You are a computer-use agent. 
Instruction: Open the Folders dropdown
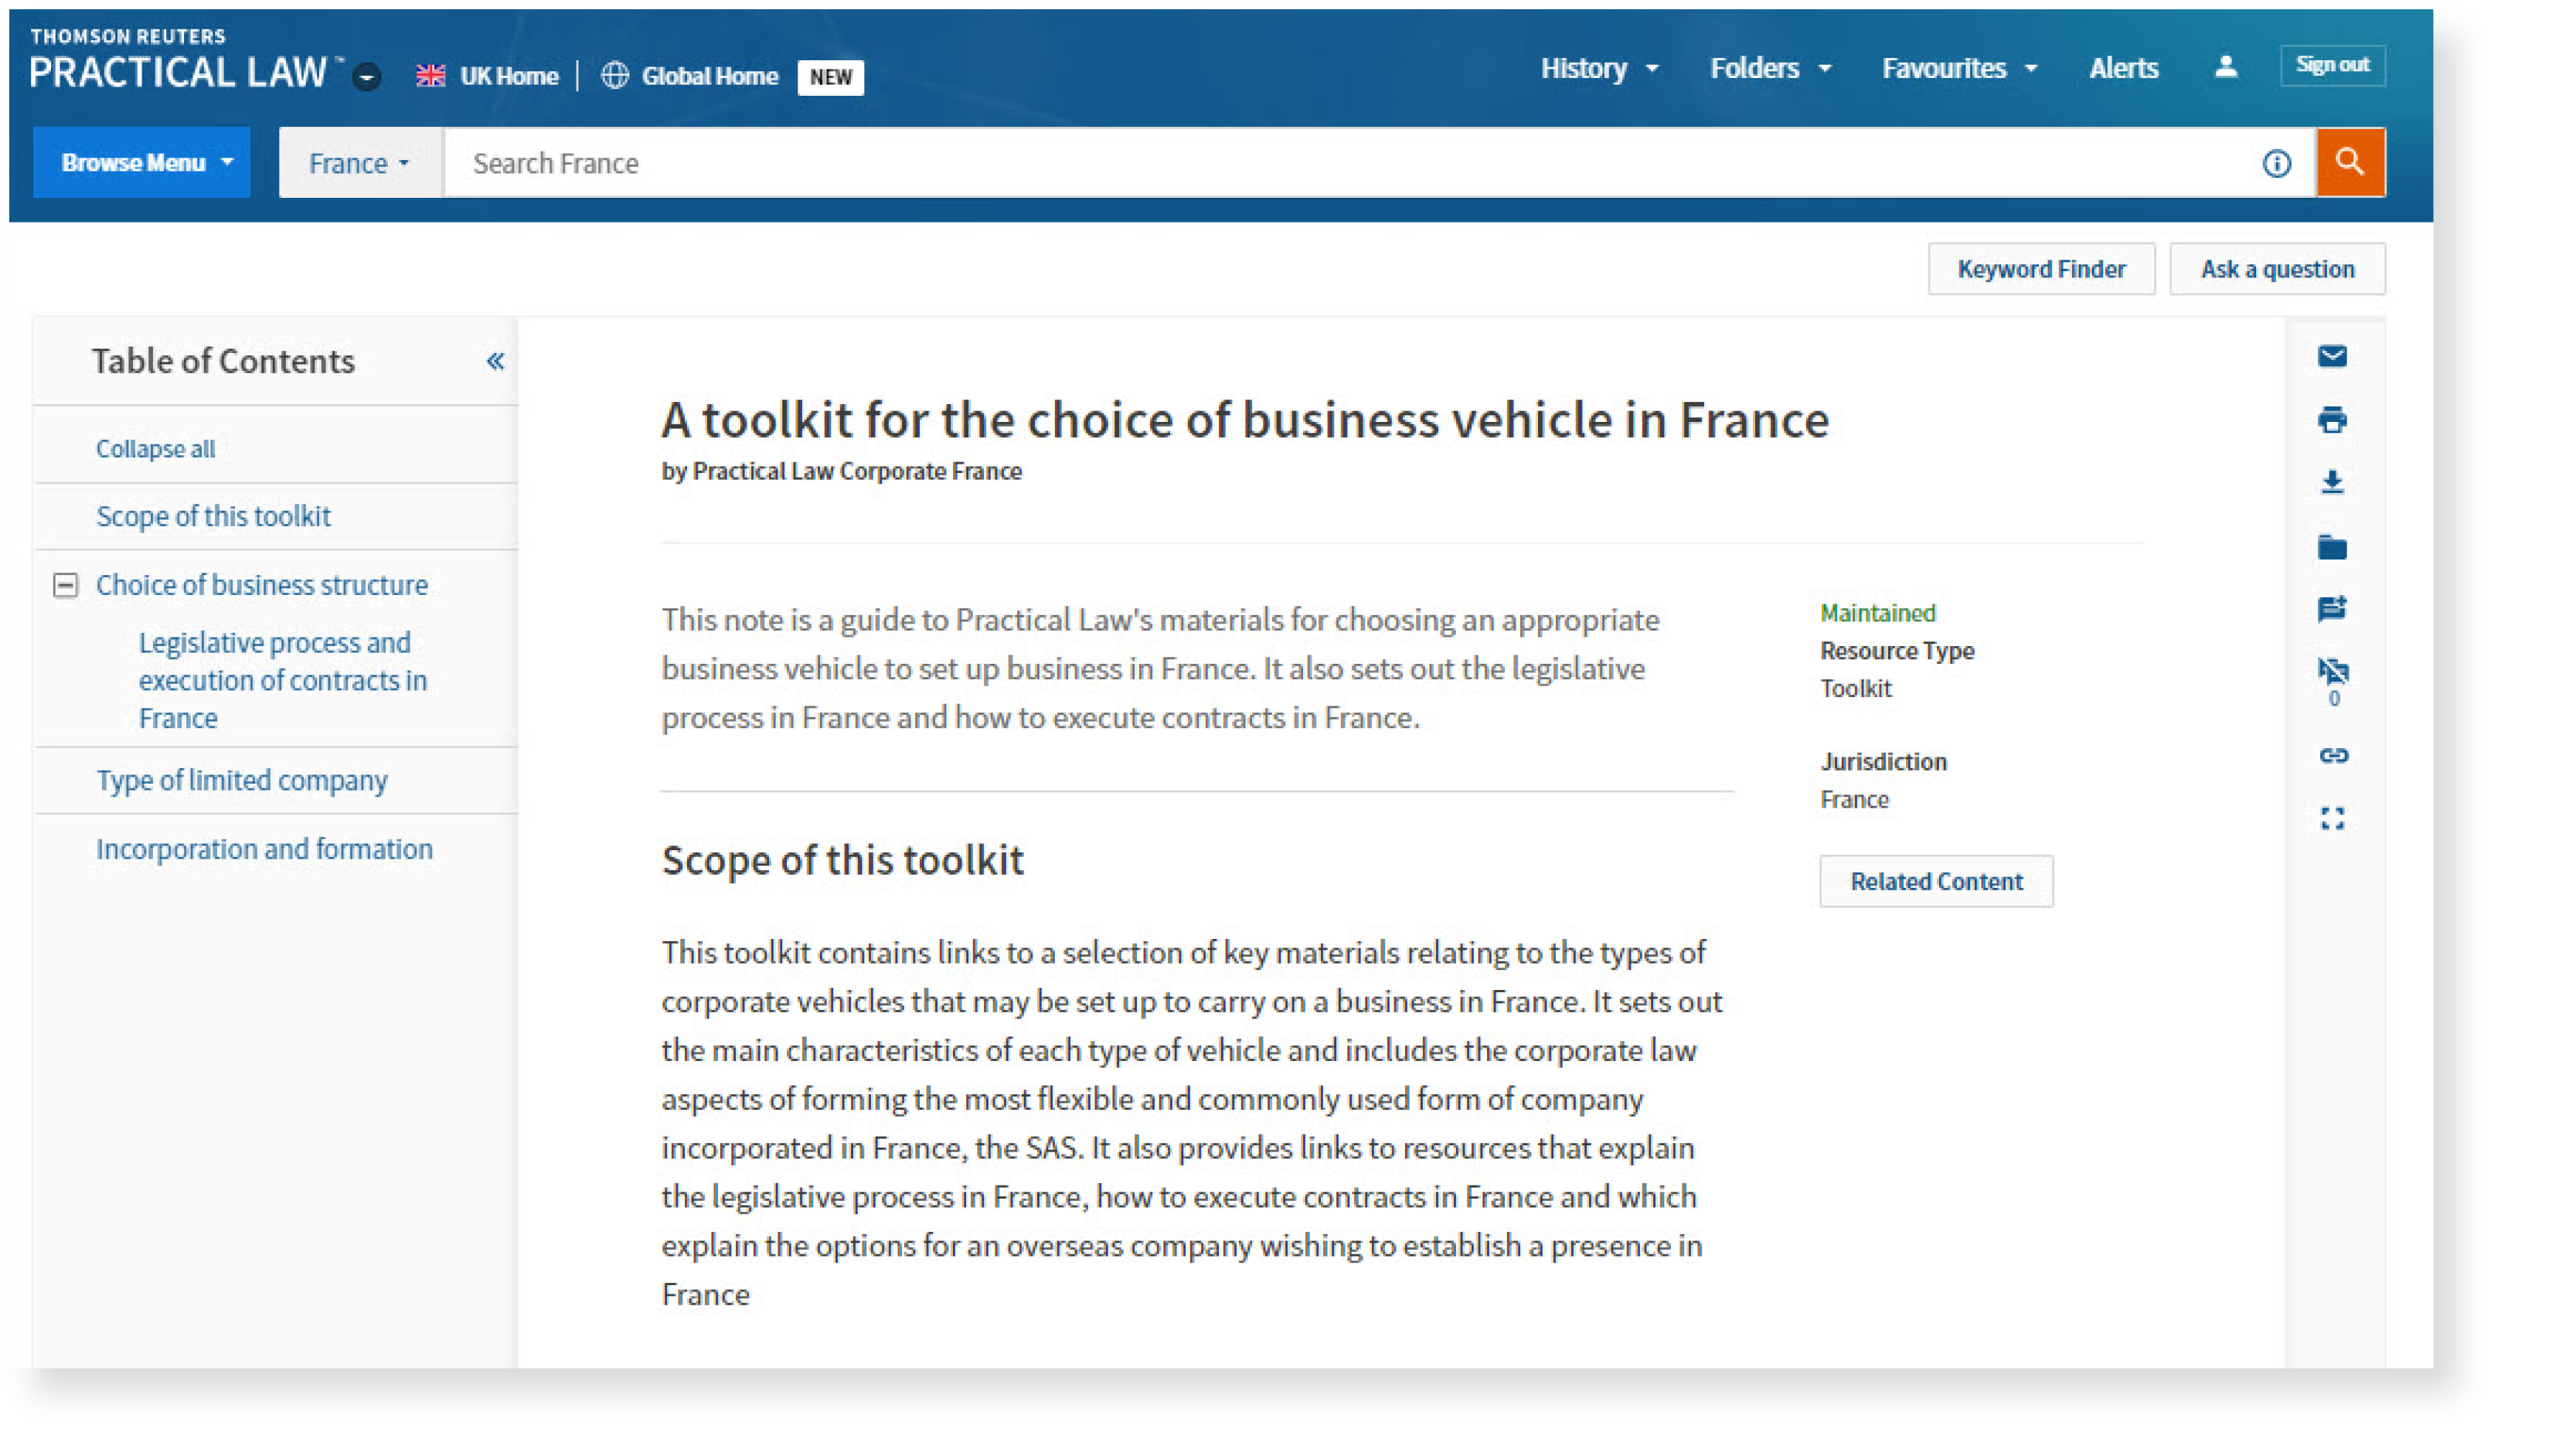(1770, 68)
